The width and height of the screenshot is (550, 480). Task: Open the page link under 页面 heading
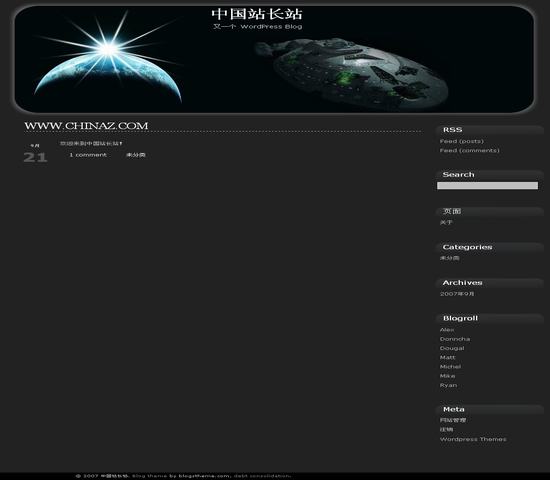point(446,222)
